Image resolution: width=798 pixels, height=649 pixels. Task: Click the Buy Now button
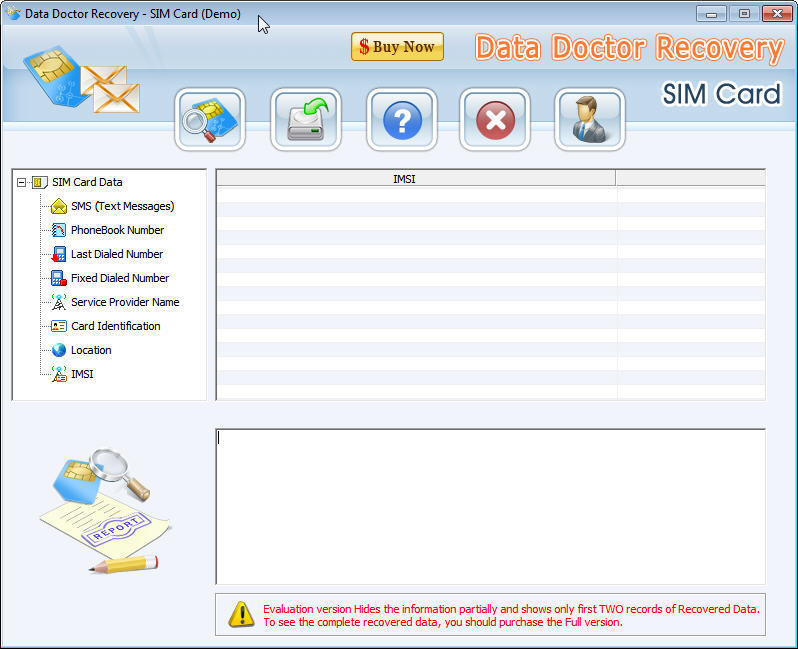397,47
